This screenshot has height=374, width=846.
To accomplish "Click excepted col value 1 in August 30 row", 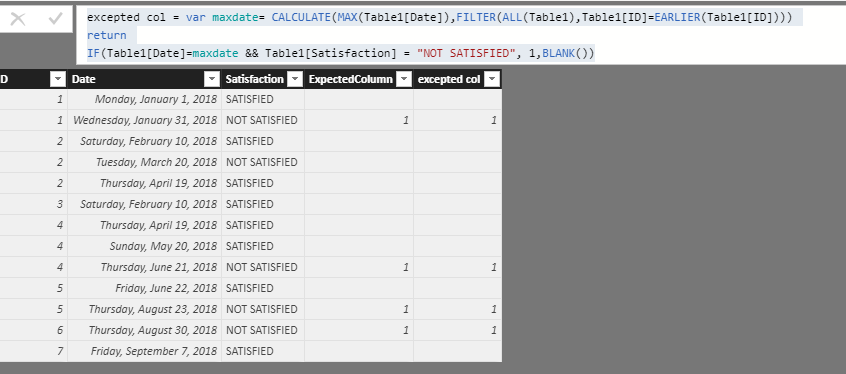I will point(494,331).
